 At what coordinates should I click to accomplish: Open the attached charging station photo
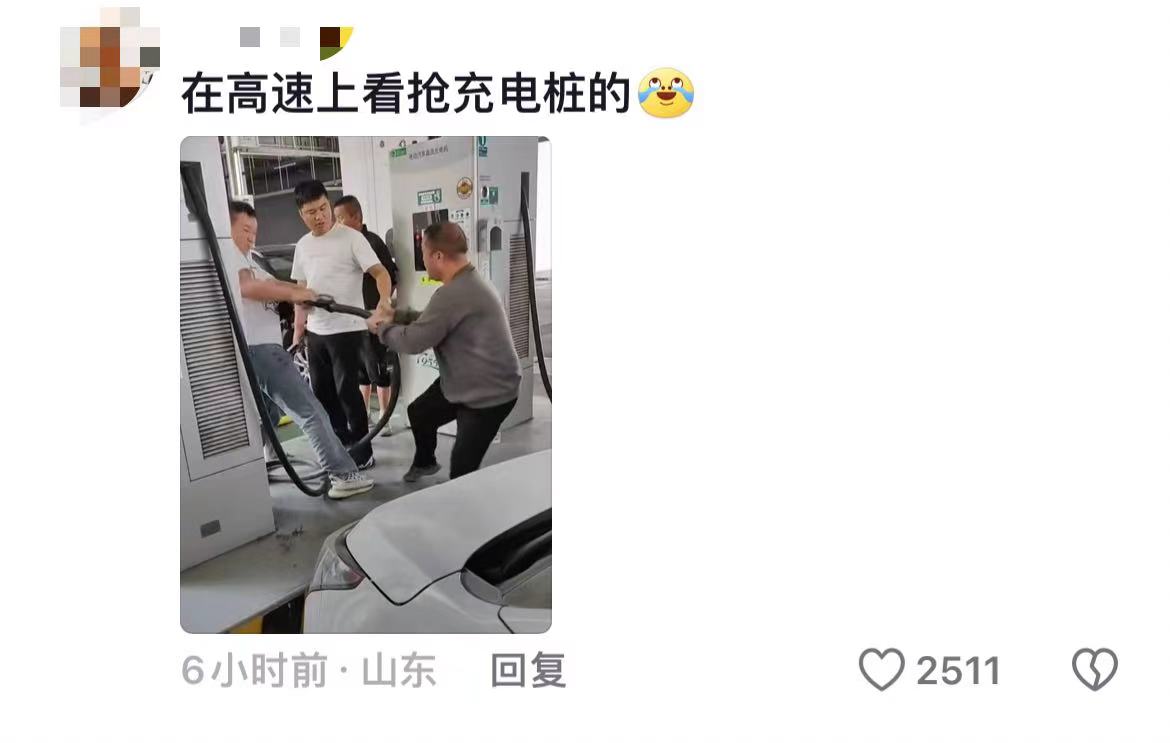tap(366, 384)
